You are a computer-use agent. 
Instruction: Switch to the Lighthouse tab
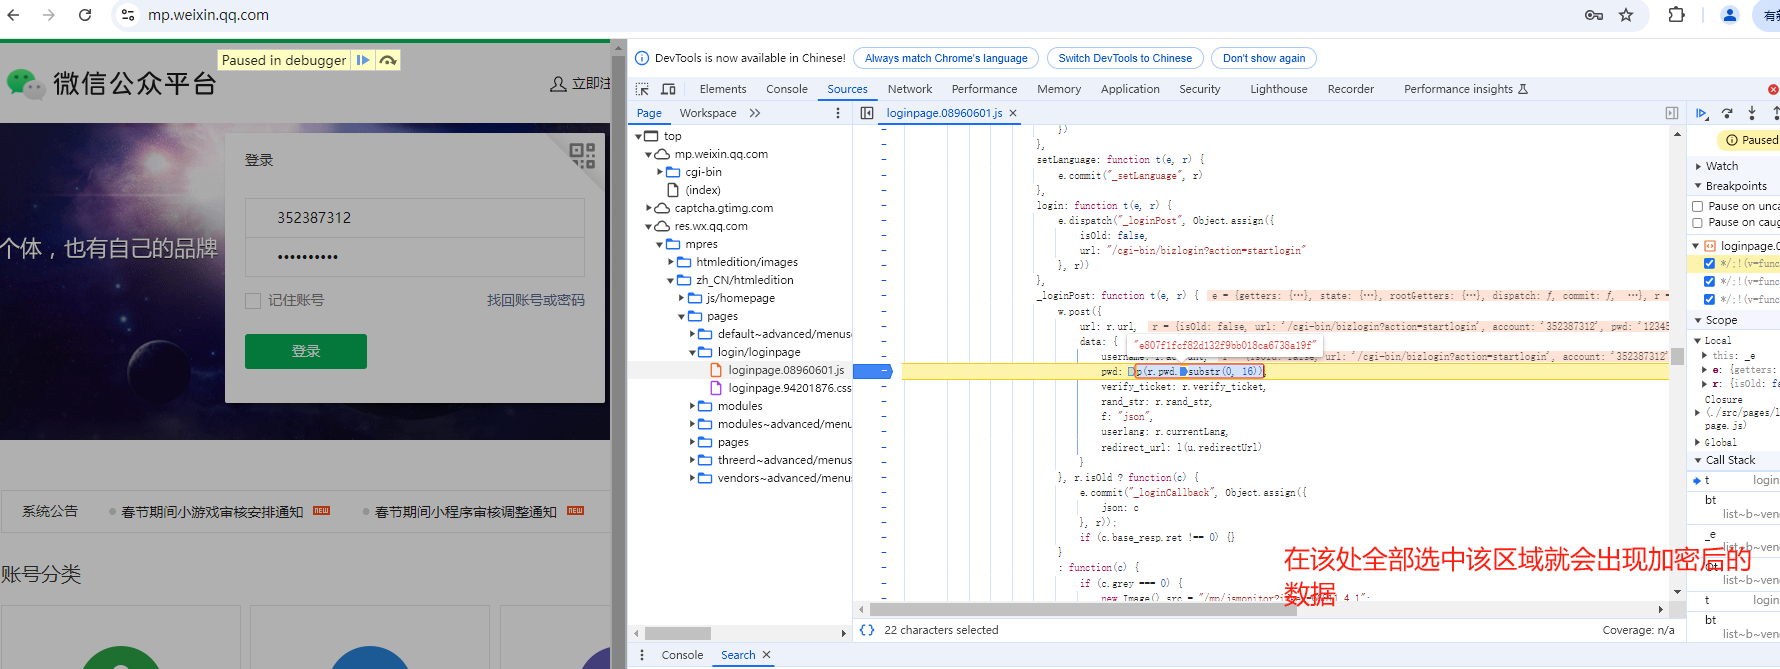tap(1279, 89)
